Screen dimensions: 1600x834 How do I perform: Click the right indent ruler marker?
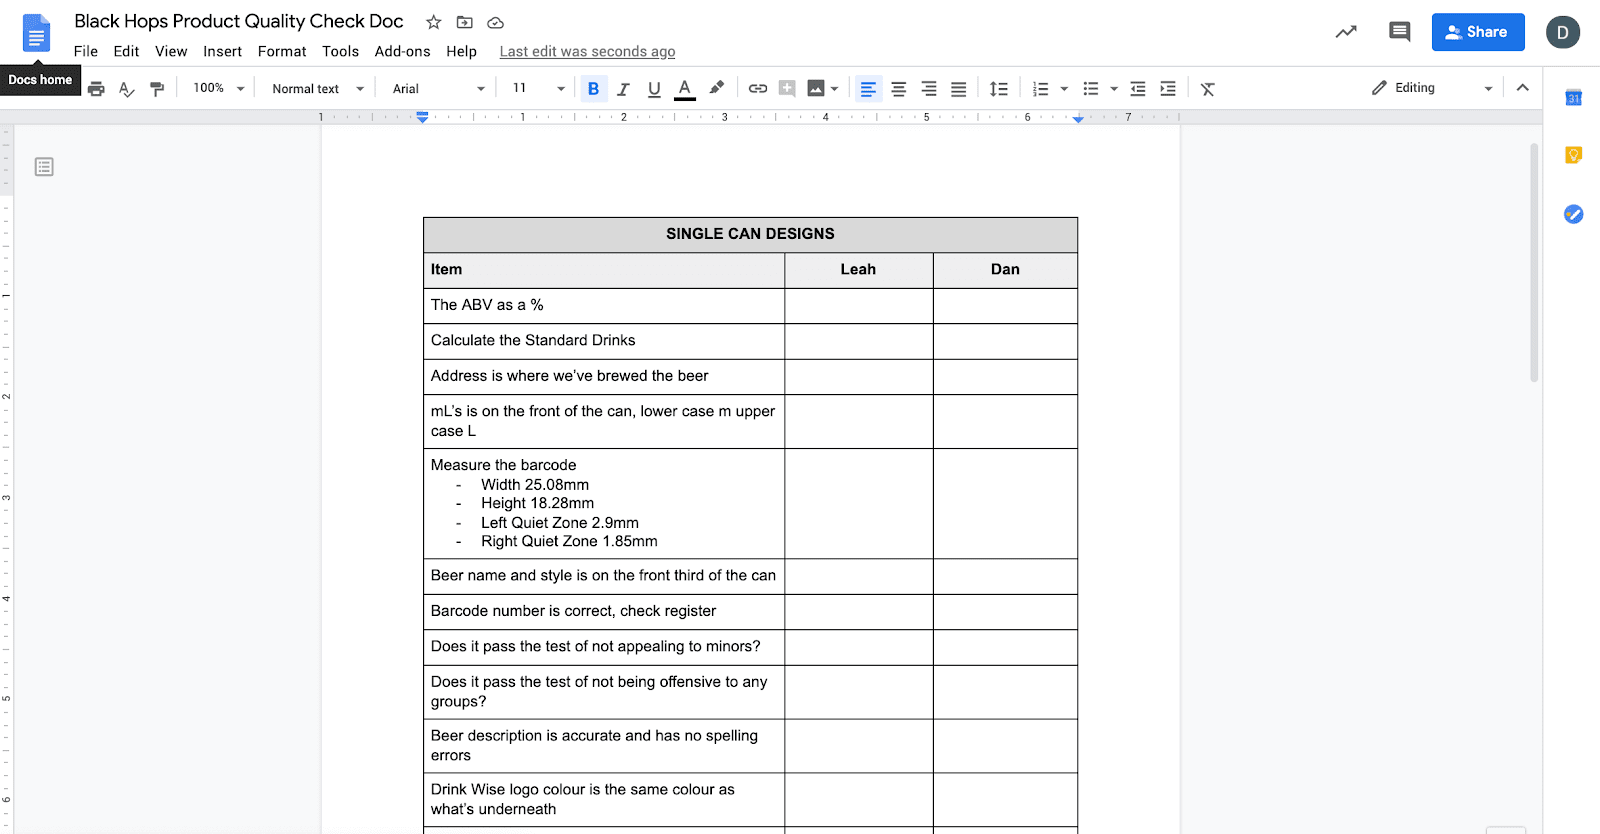point(1078,119)
